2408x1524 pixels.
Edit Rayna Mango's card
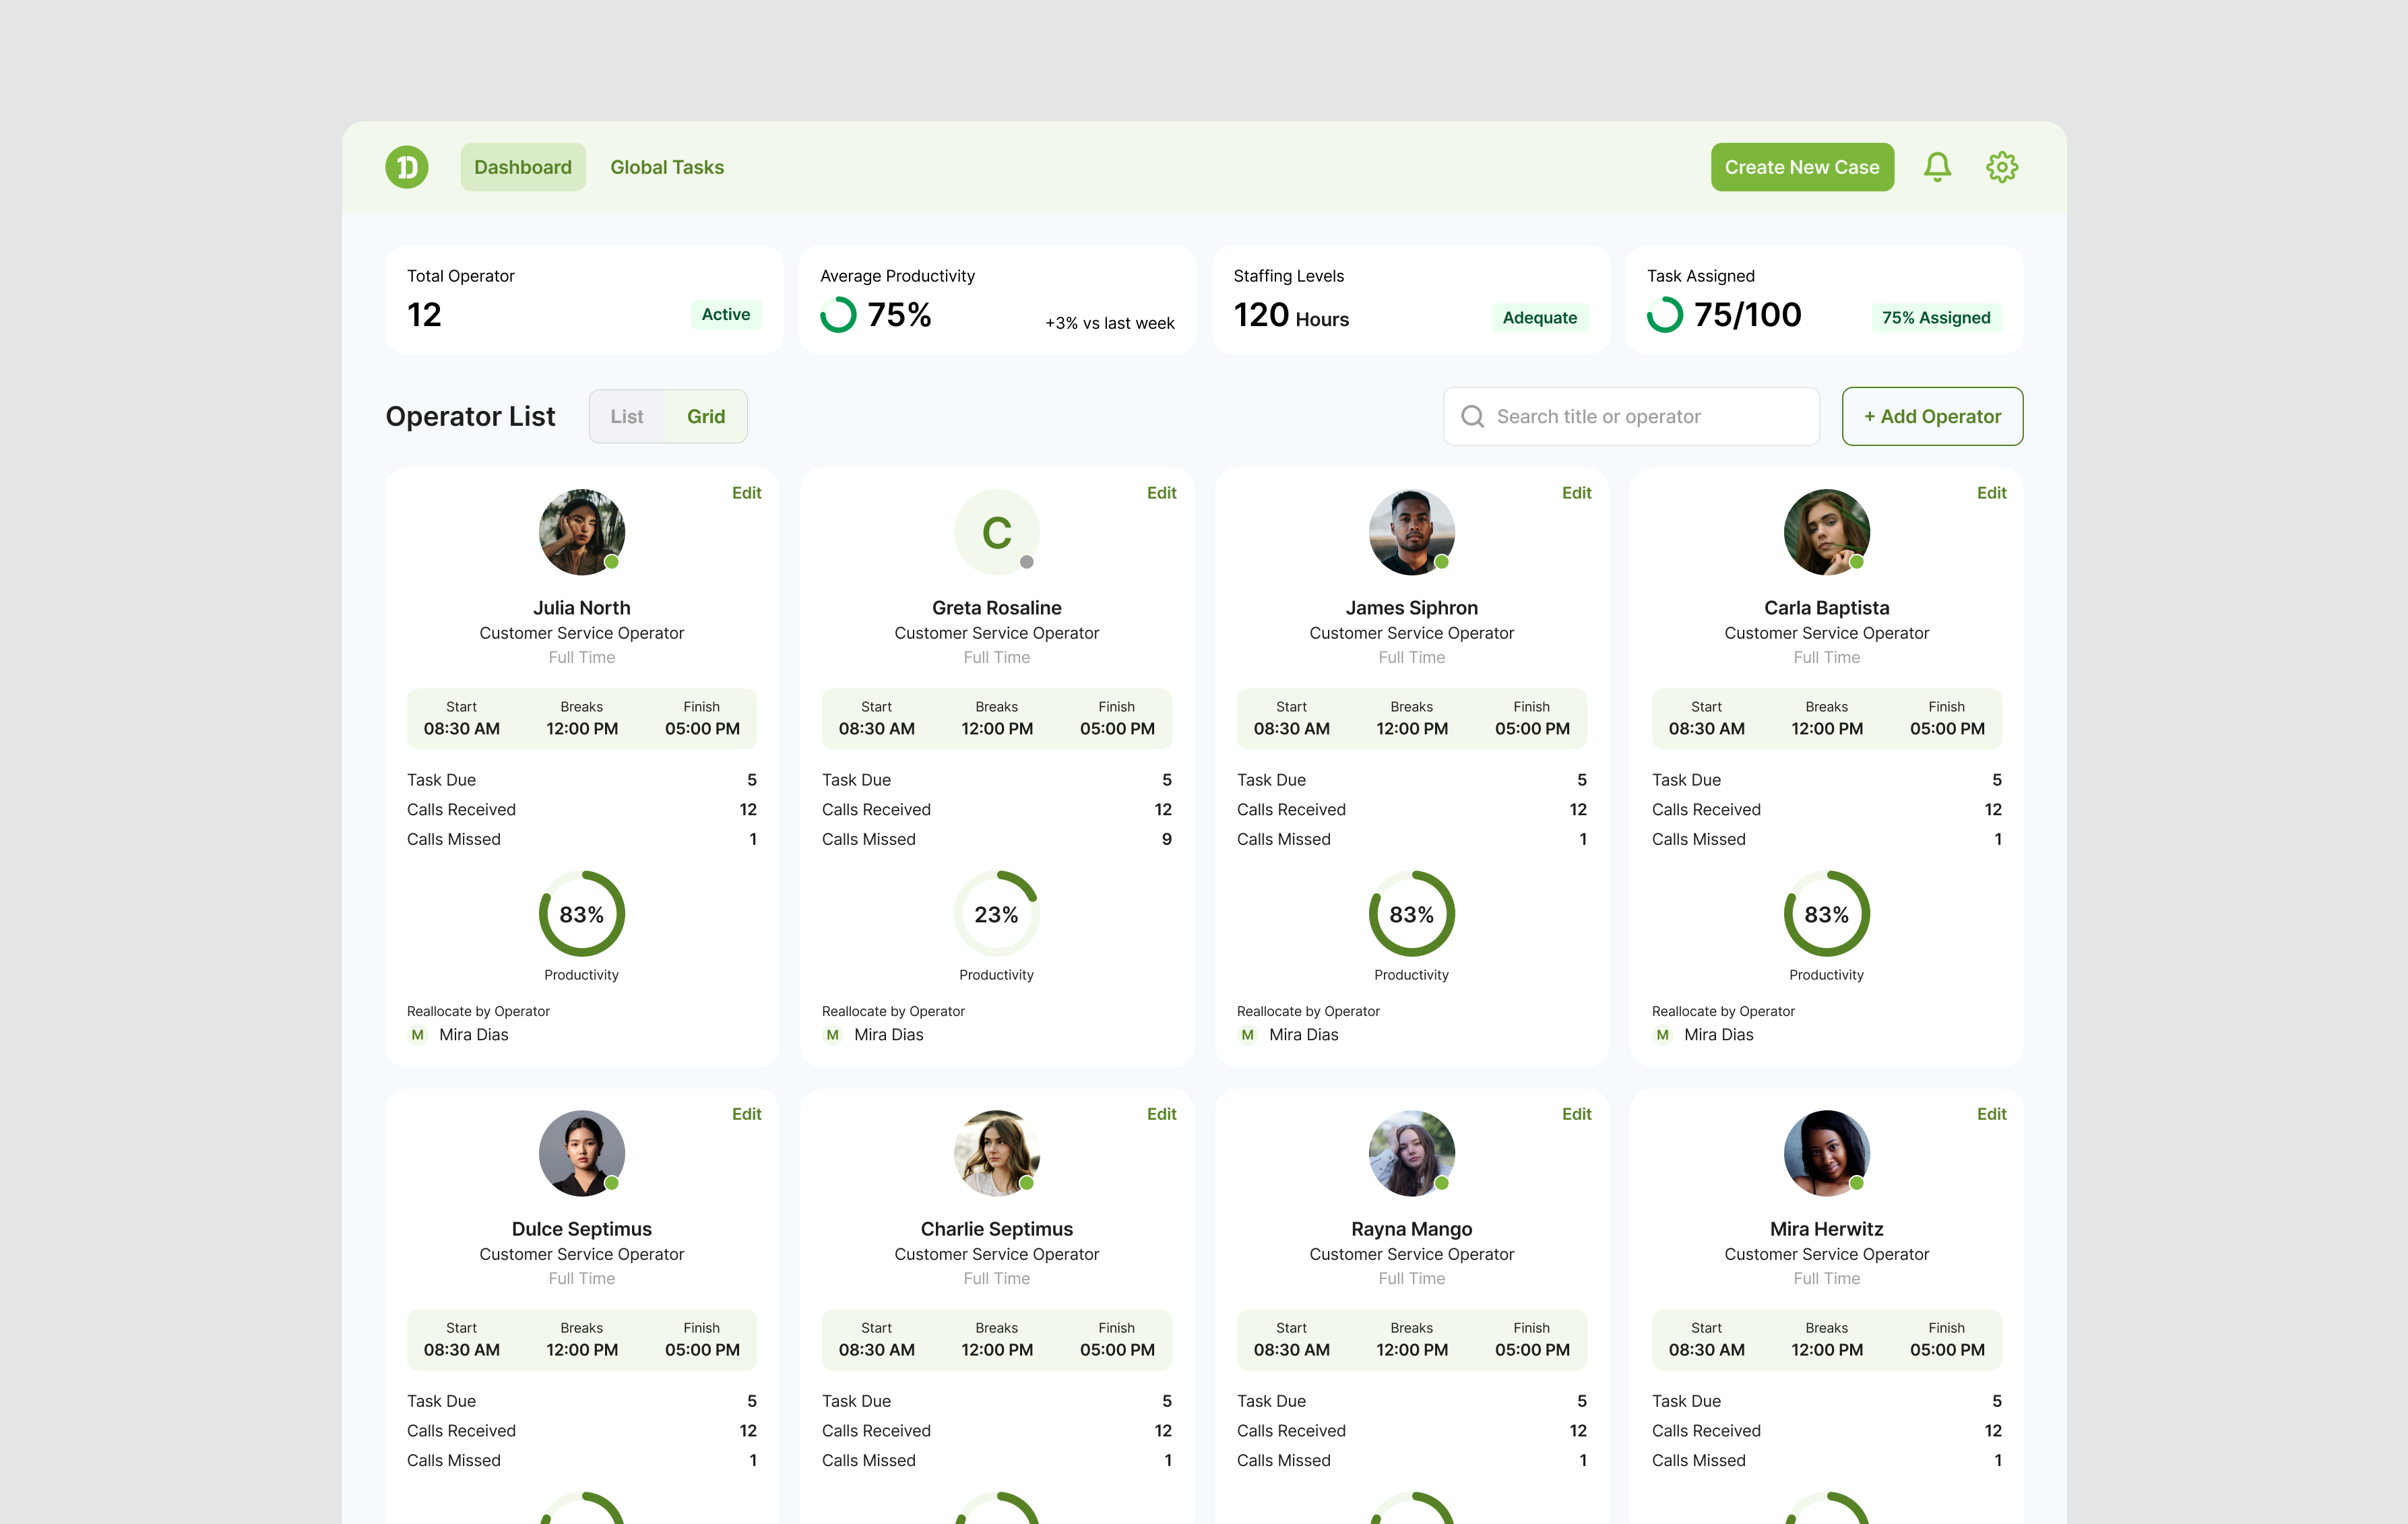point(1576,1114)
